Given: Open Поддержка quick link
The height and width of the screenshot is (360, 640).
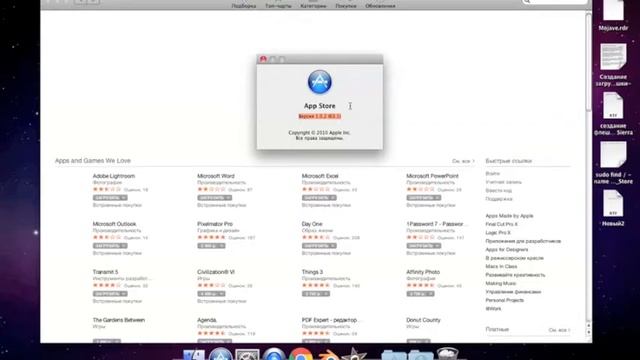Looking at the screenshot, I should point(499,199).
